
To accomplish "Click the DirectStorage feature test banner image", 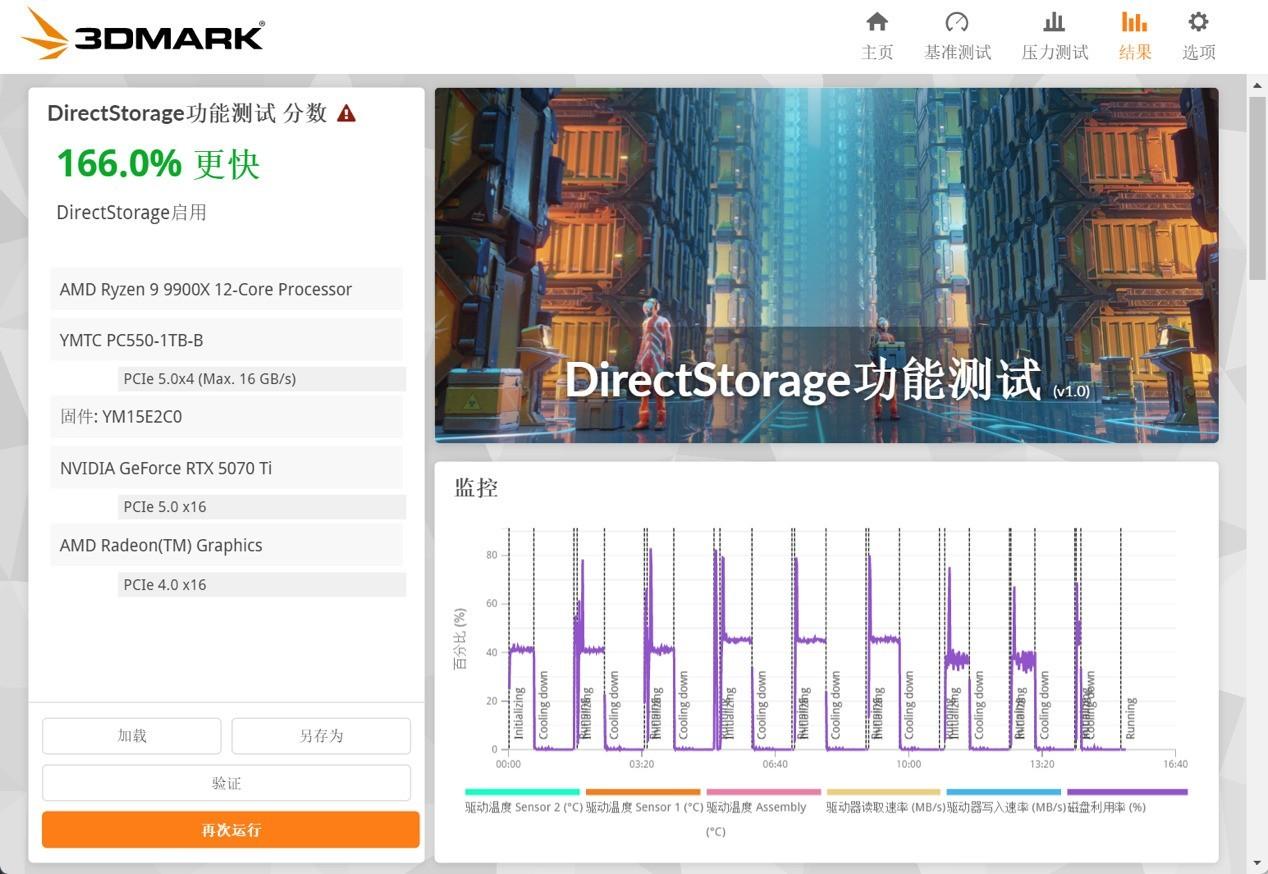I will pyautogui.click(x=826, y=265).
